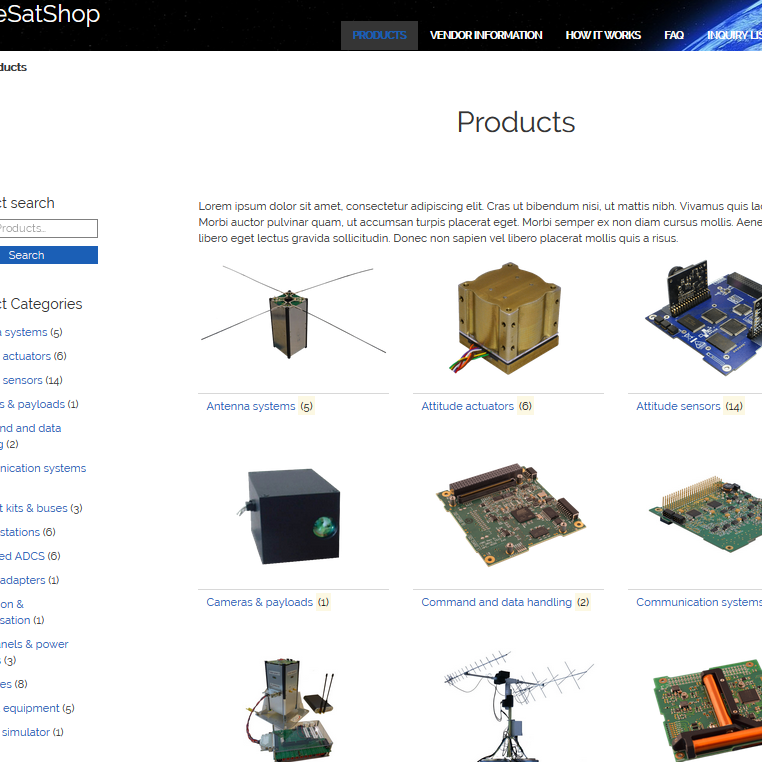The width and height of the screenshot is (762, 762).
Task: Click the blue Search button
Action: (x=48, y=255)
